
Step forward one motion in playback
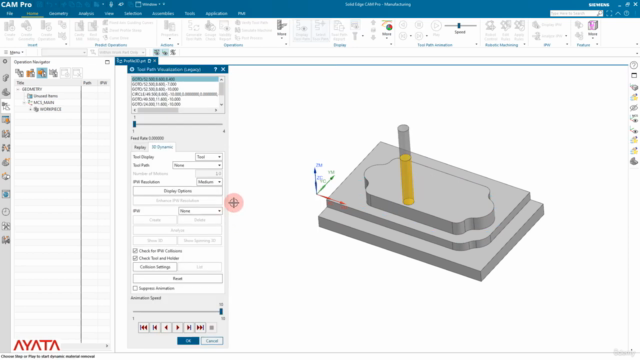coord(189,327)
